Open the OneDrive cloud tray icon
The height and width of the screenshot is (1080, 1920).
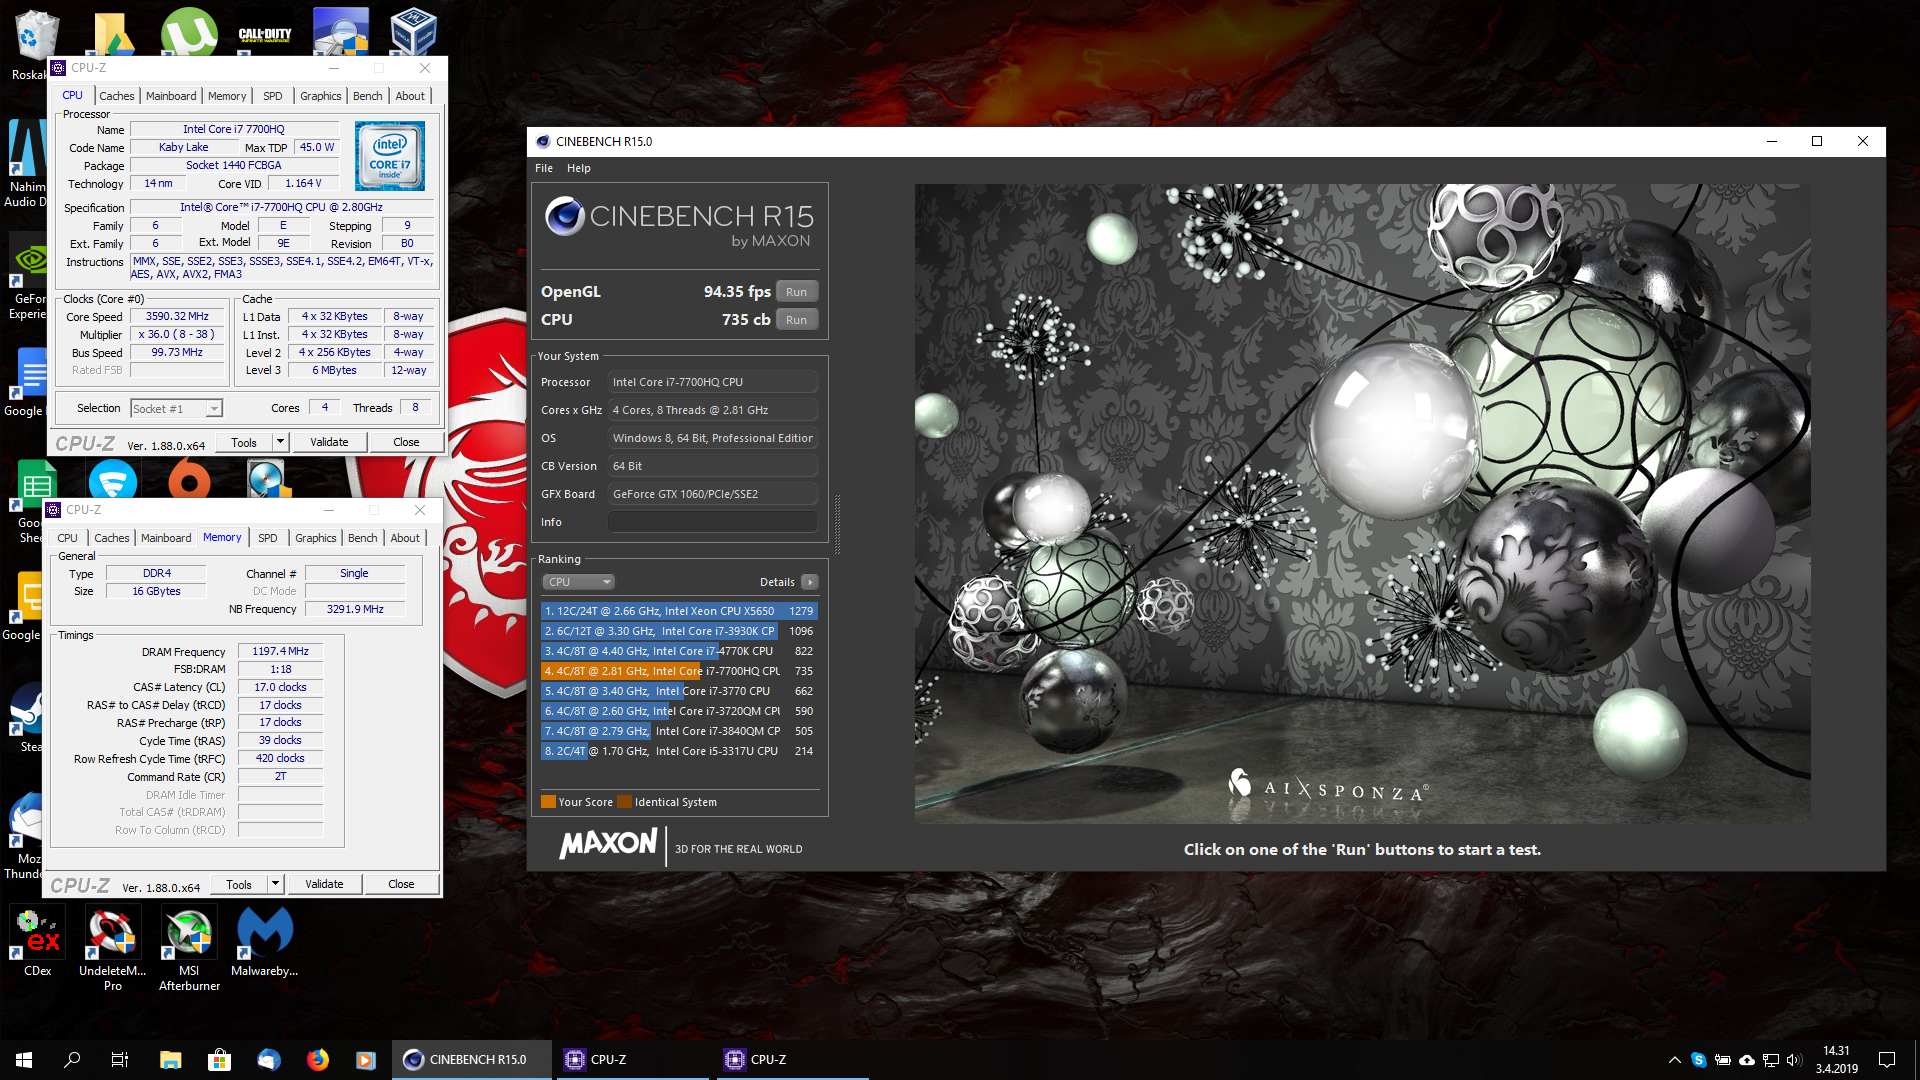click(x=1746, y=1060)
